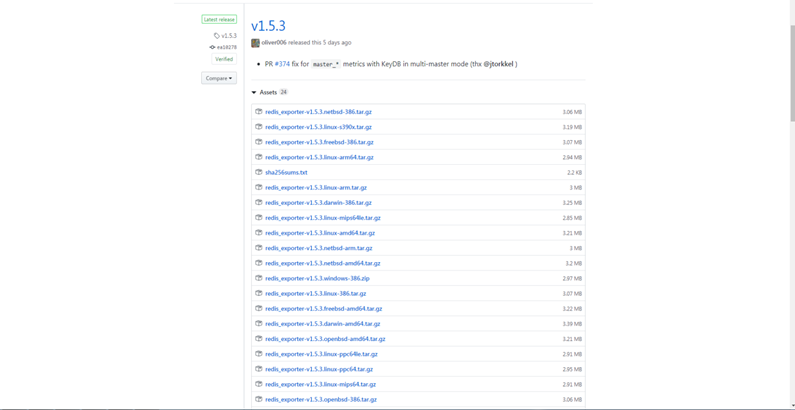Download redis_exporter-v1.5.3.linux-ppc64.tar.gz
The image size is (795, 410).
click(319, 369)
